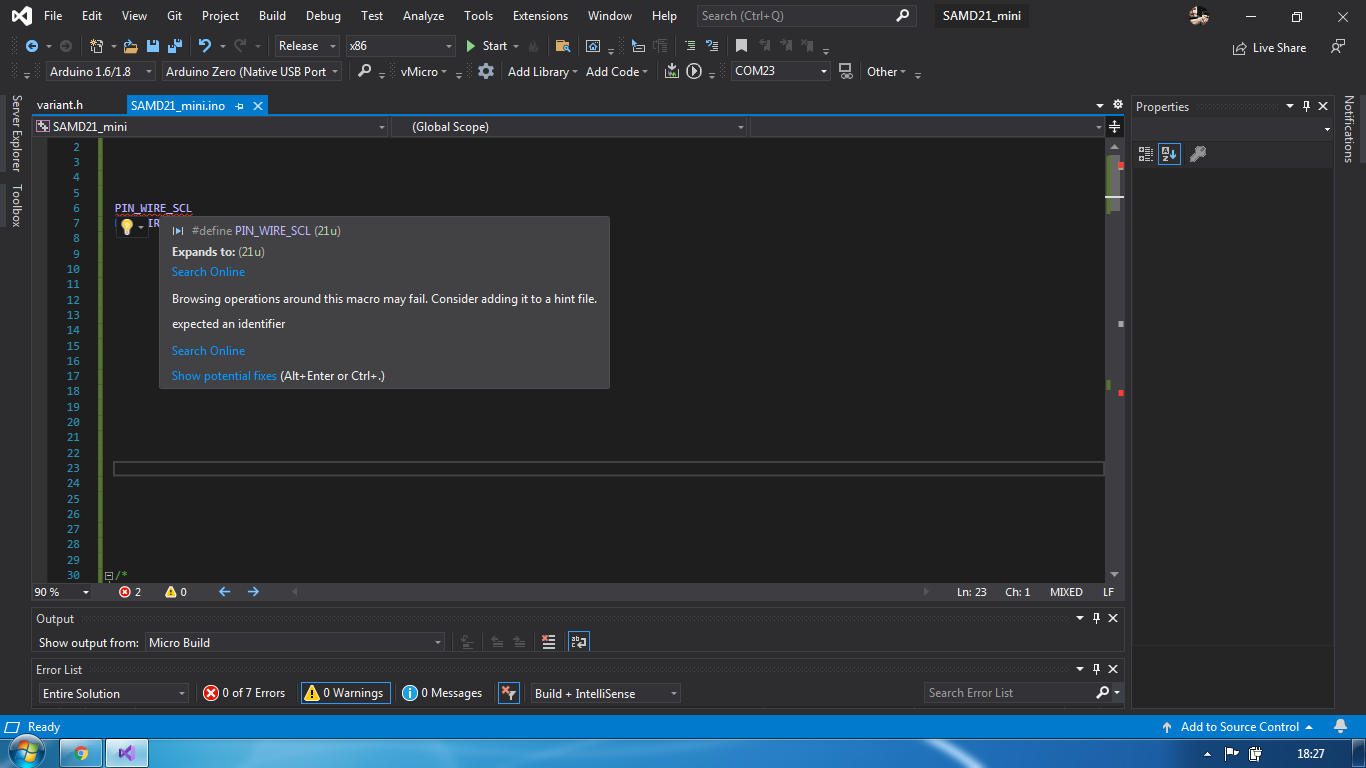Click the vMicro search magnifier icon
This screenshot has width=1366, height=768.
coord(364,71)
